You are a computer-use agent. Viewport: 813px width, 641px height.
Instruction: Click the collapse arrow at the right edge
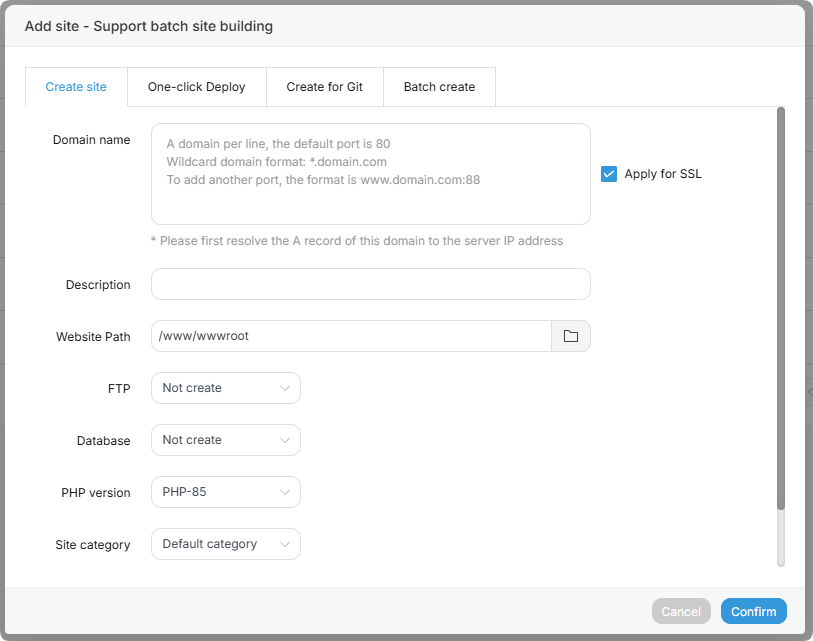click(x=809, y=393)
